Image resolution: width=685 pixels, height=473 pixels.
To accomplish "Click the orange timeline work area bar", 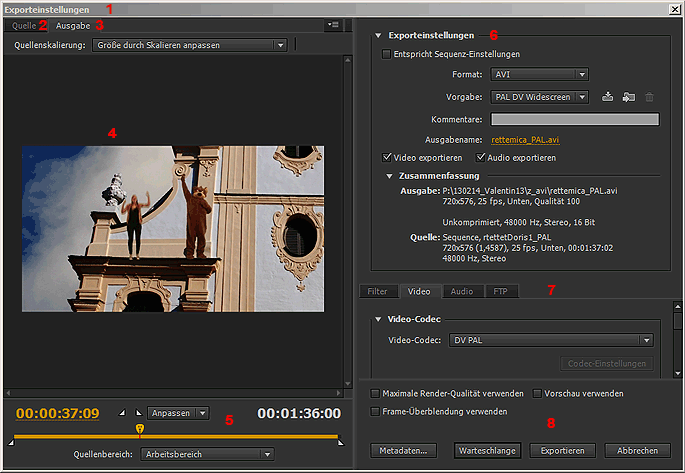I will [x=176, y=436].
